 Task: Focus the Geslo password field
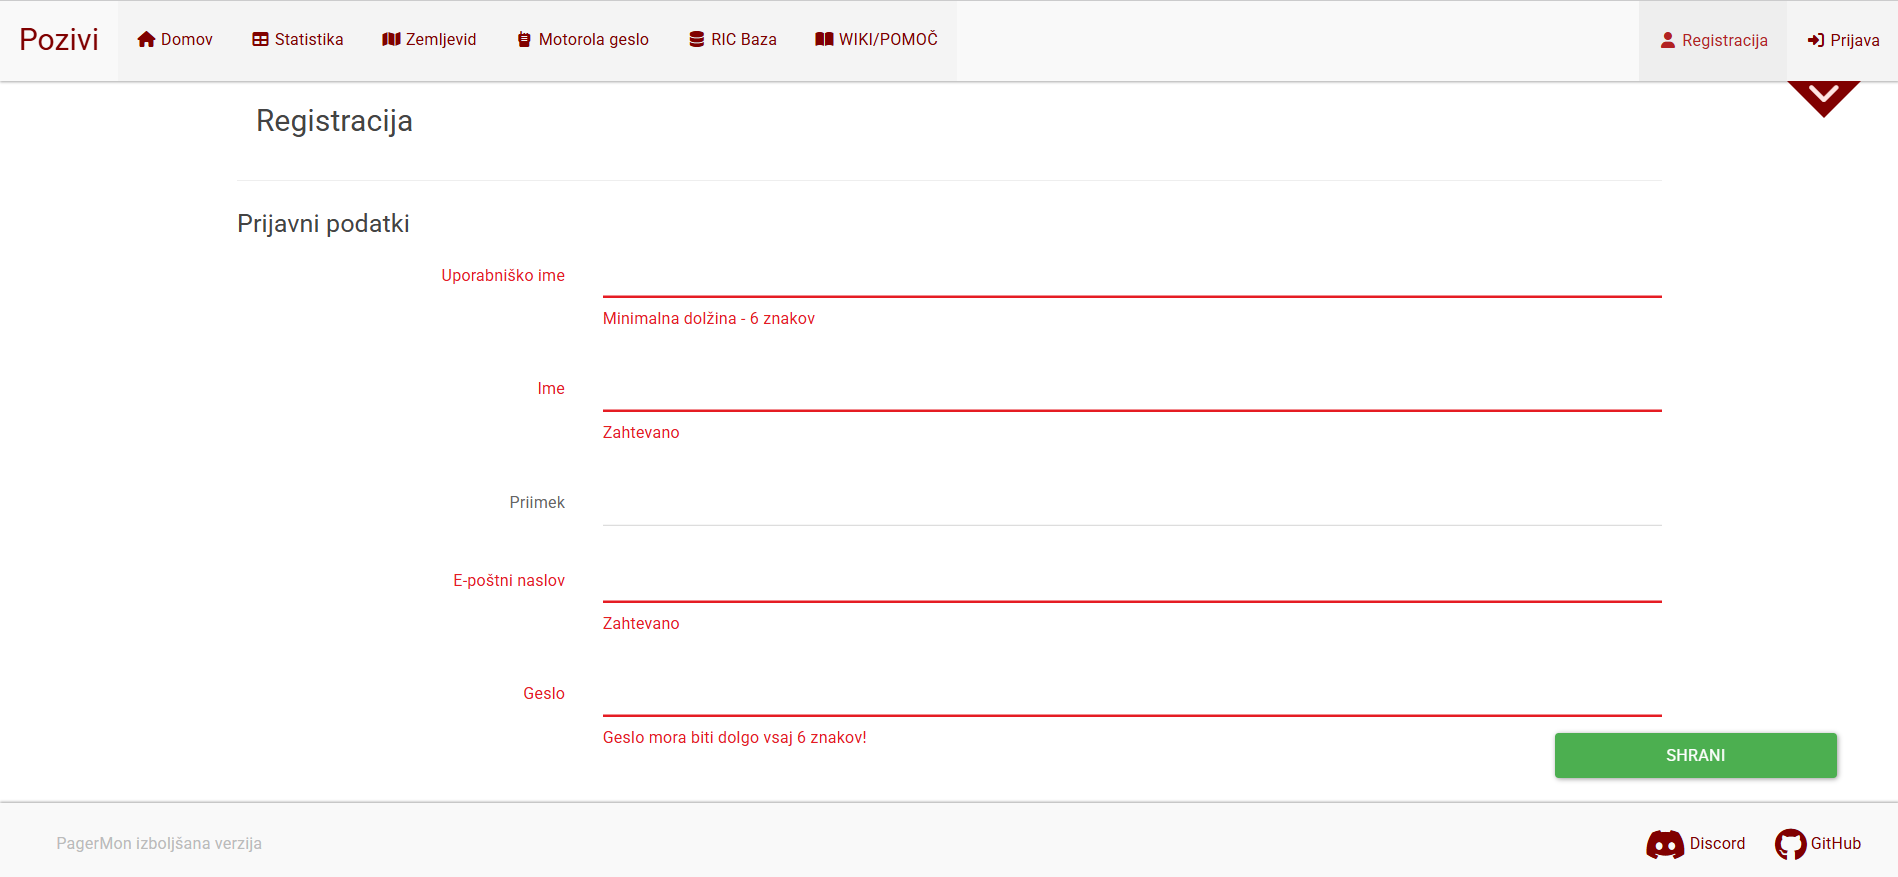(x=1132, y=696)
